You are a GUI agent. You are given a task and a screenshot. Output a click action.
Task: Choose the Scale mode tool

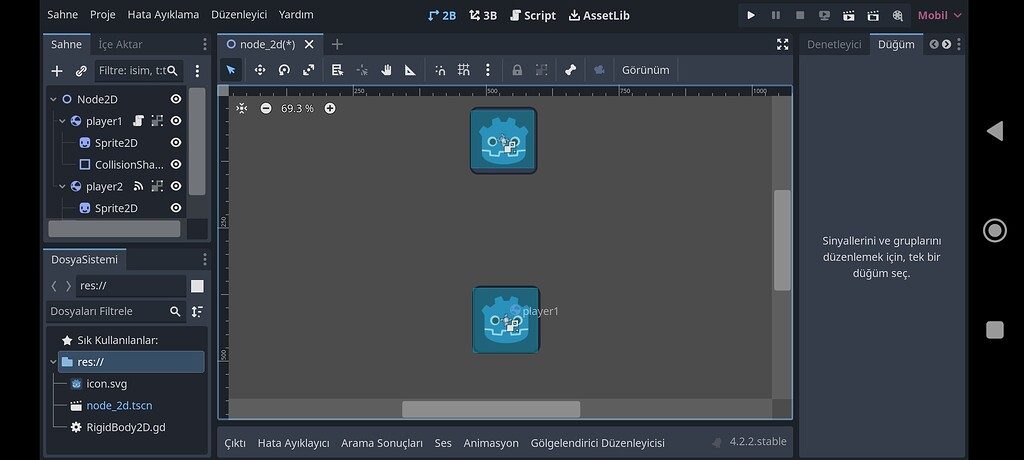pyautogui.click(x=309, y=70)
